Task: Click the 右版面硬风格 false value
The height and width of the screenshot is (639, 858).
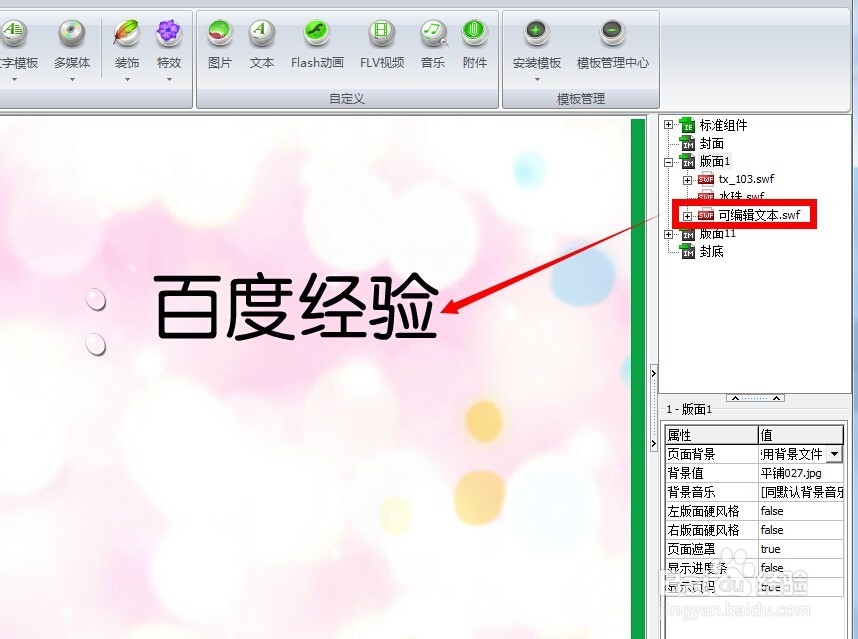Action: click(801, 530)
